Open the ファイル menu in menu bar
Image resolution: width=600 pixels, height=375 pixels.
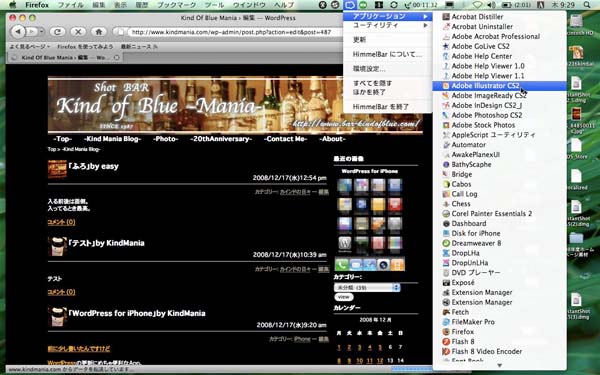tap(70, 5)
